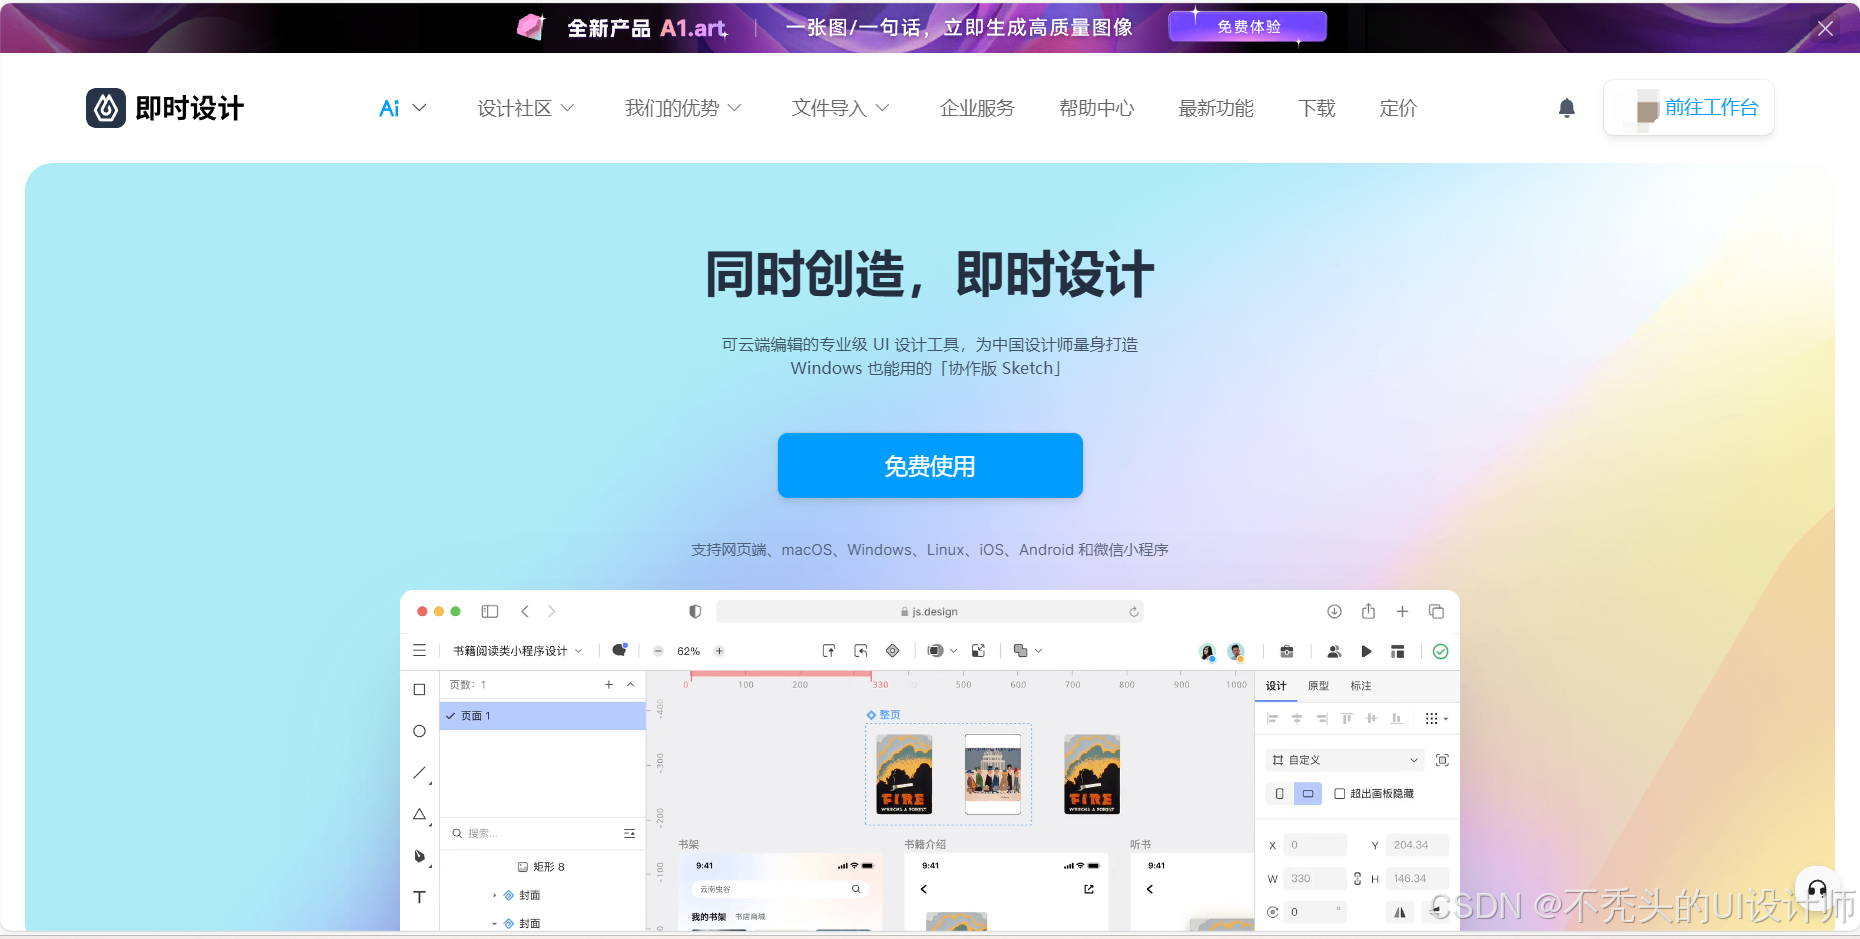Screen dimensions: 1860x939
Task: Select the Triangle shape tool
Action: (419, 814)
